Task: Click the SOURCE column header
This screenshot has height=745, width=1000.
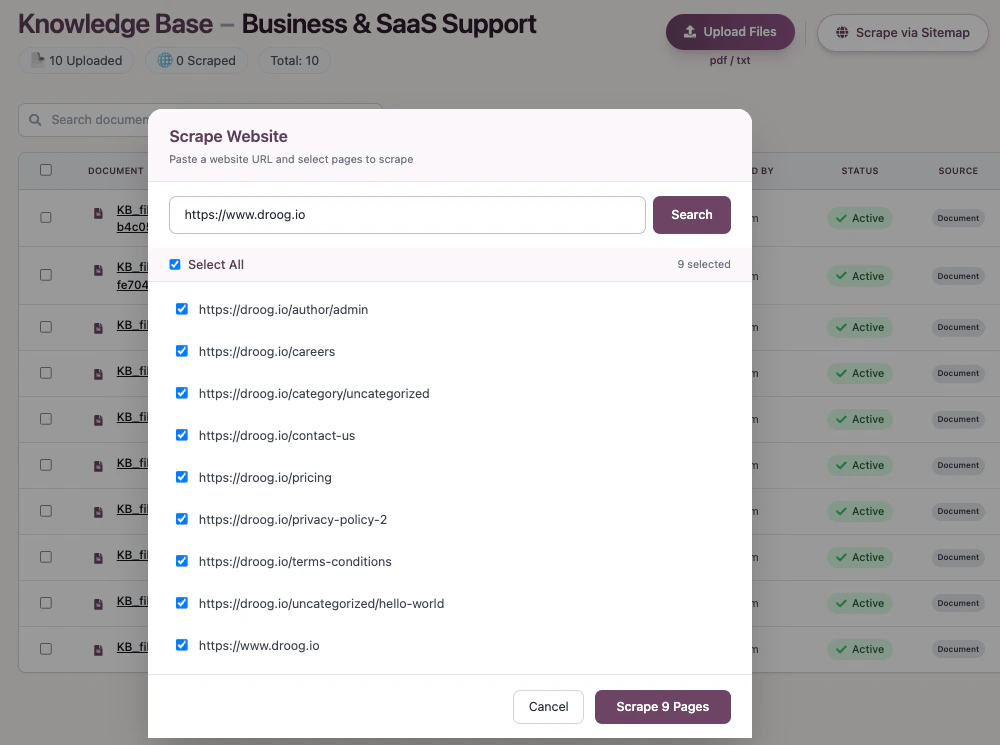Action: coord(958,170)
